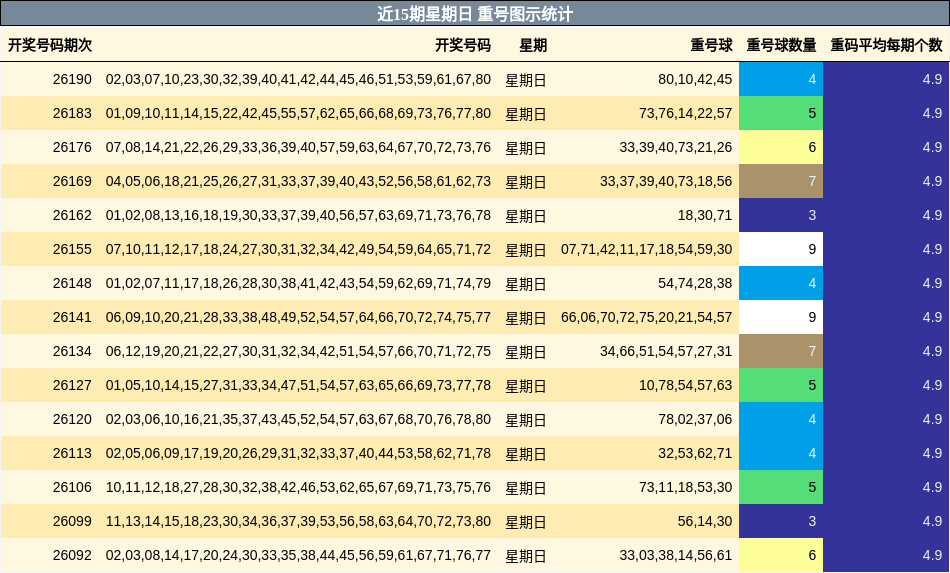Screen dimensions: 950x573
Task: Select issue number 26113
Action: pos(72,453)
